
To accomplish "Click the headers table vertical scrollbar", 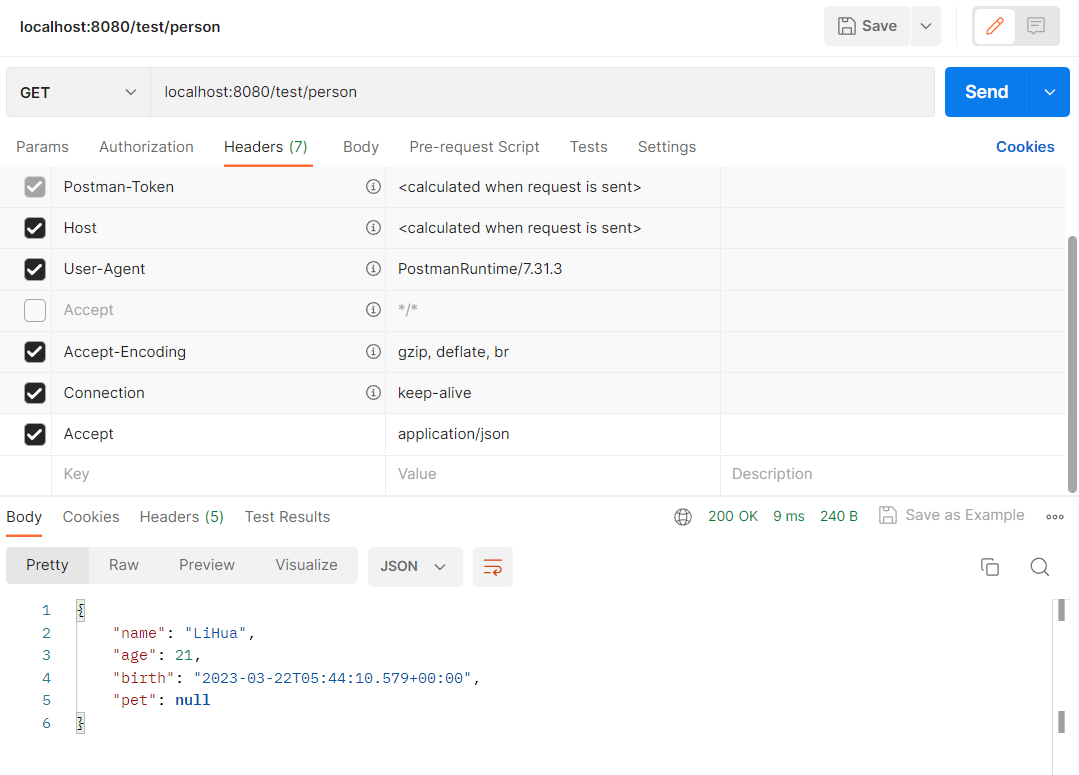I will coord(1072,364).
